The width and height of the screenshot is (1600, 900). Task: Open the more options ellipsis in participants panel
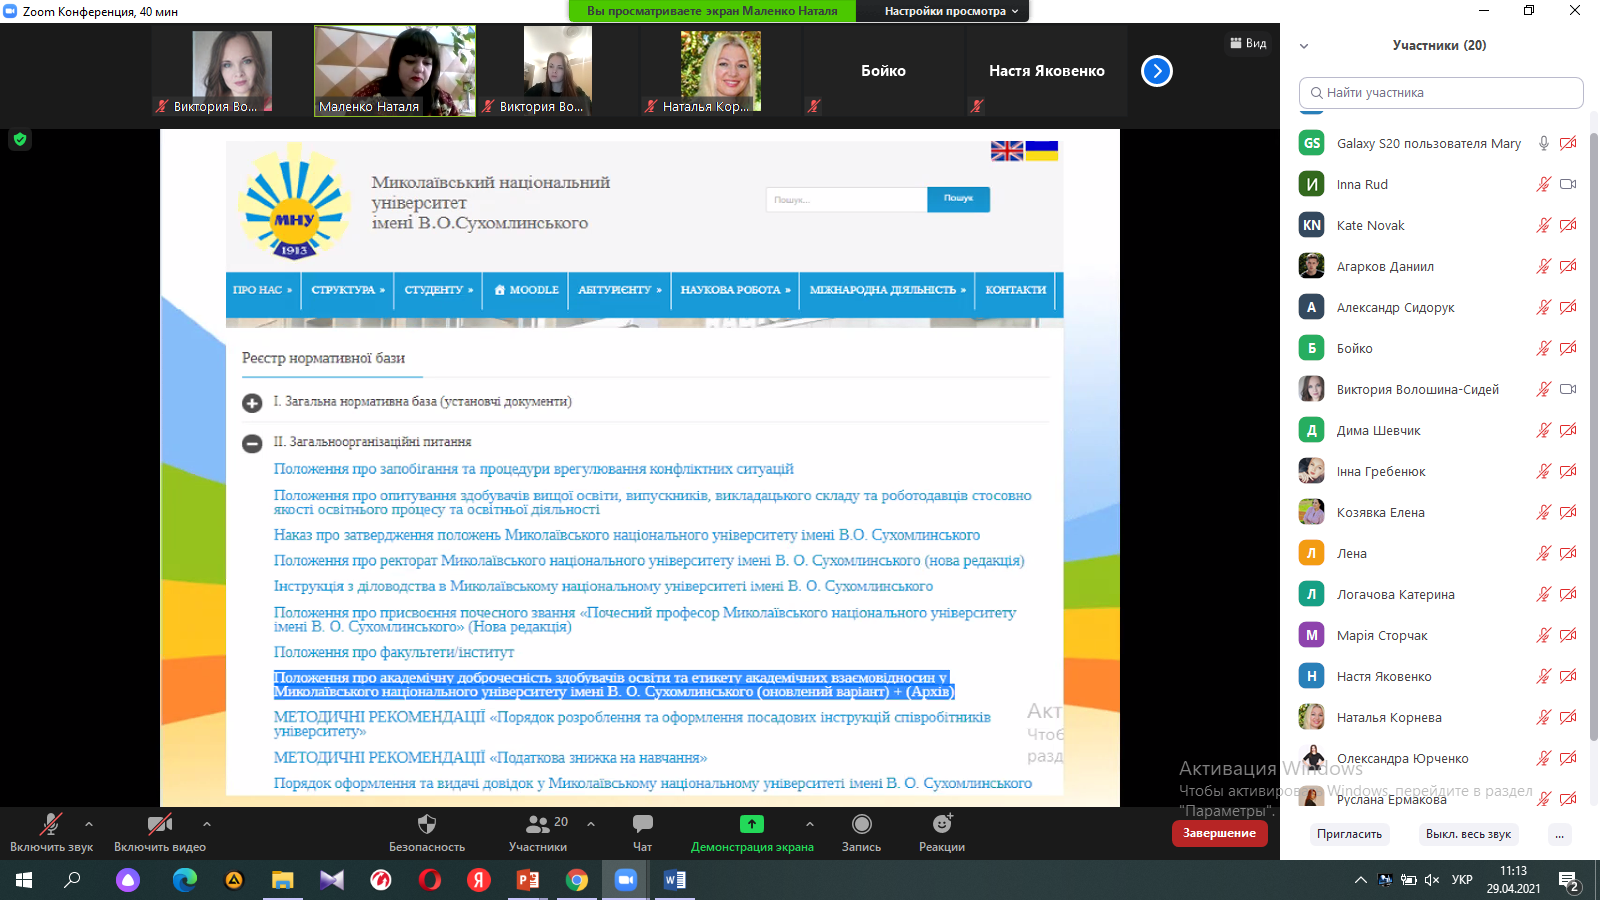[x=1559, y=834]
